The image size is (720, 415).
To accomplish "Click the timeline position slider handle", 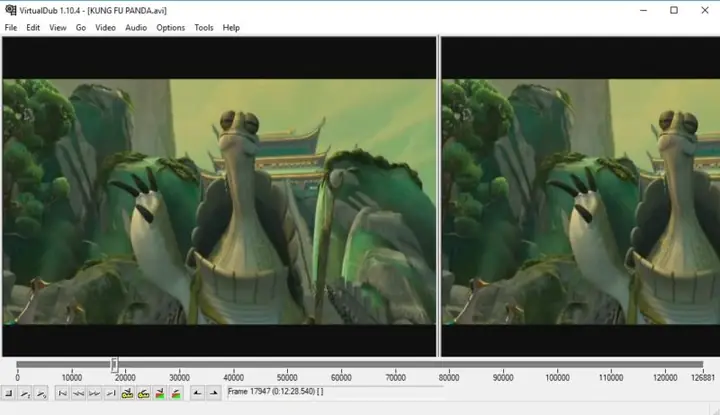I will tap(114, 365).
